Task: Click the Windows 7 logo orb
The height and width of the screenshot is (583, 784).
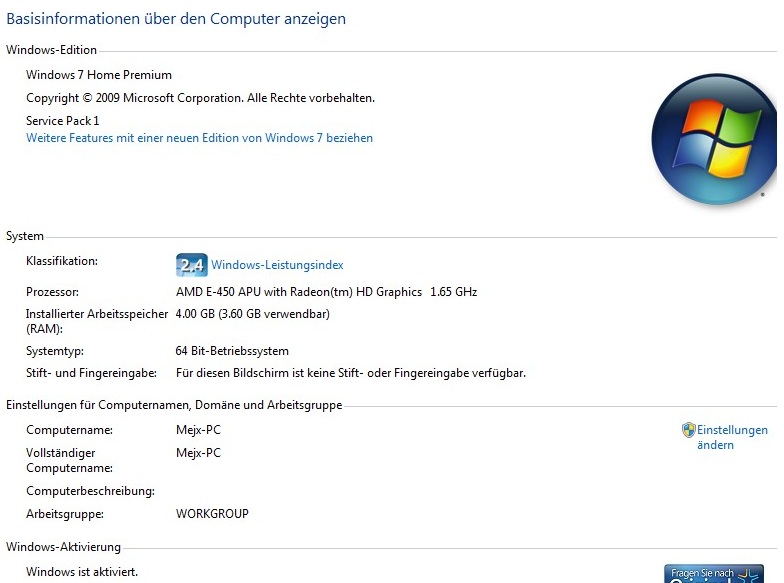Action: pyautogui.click(x=714, y=140)
